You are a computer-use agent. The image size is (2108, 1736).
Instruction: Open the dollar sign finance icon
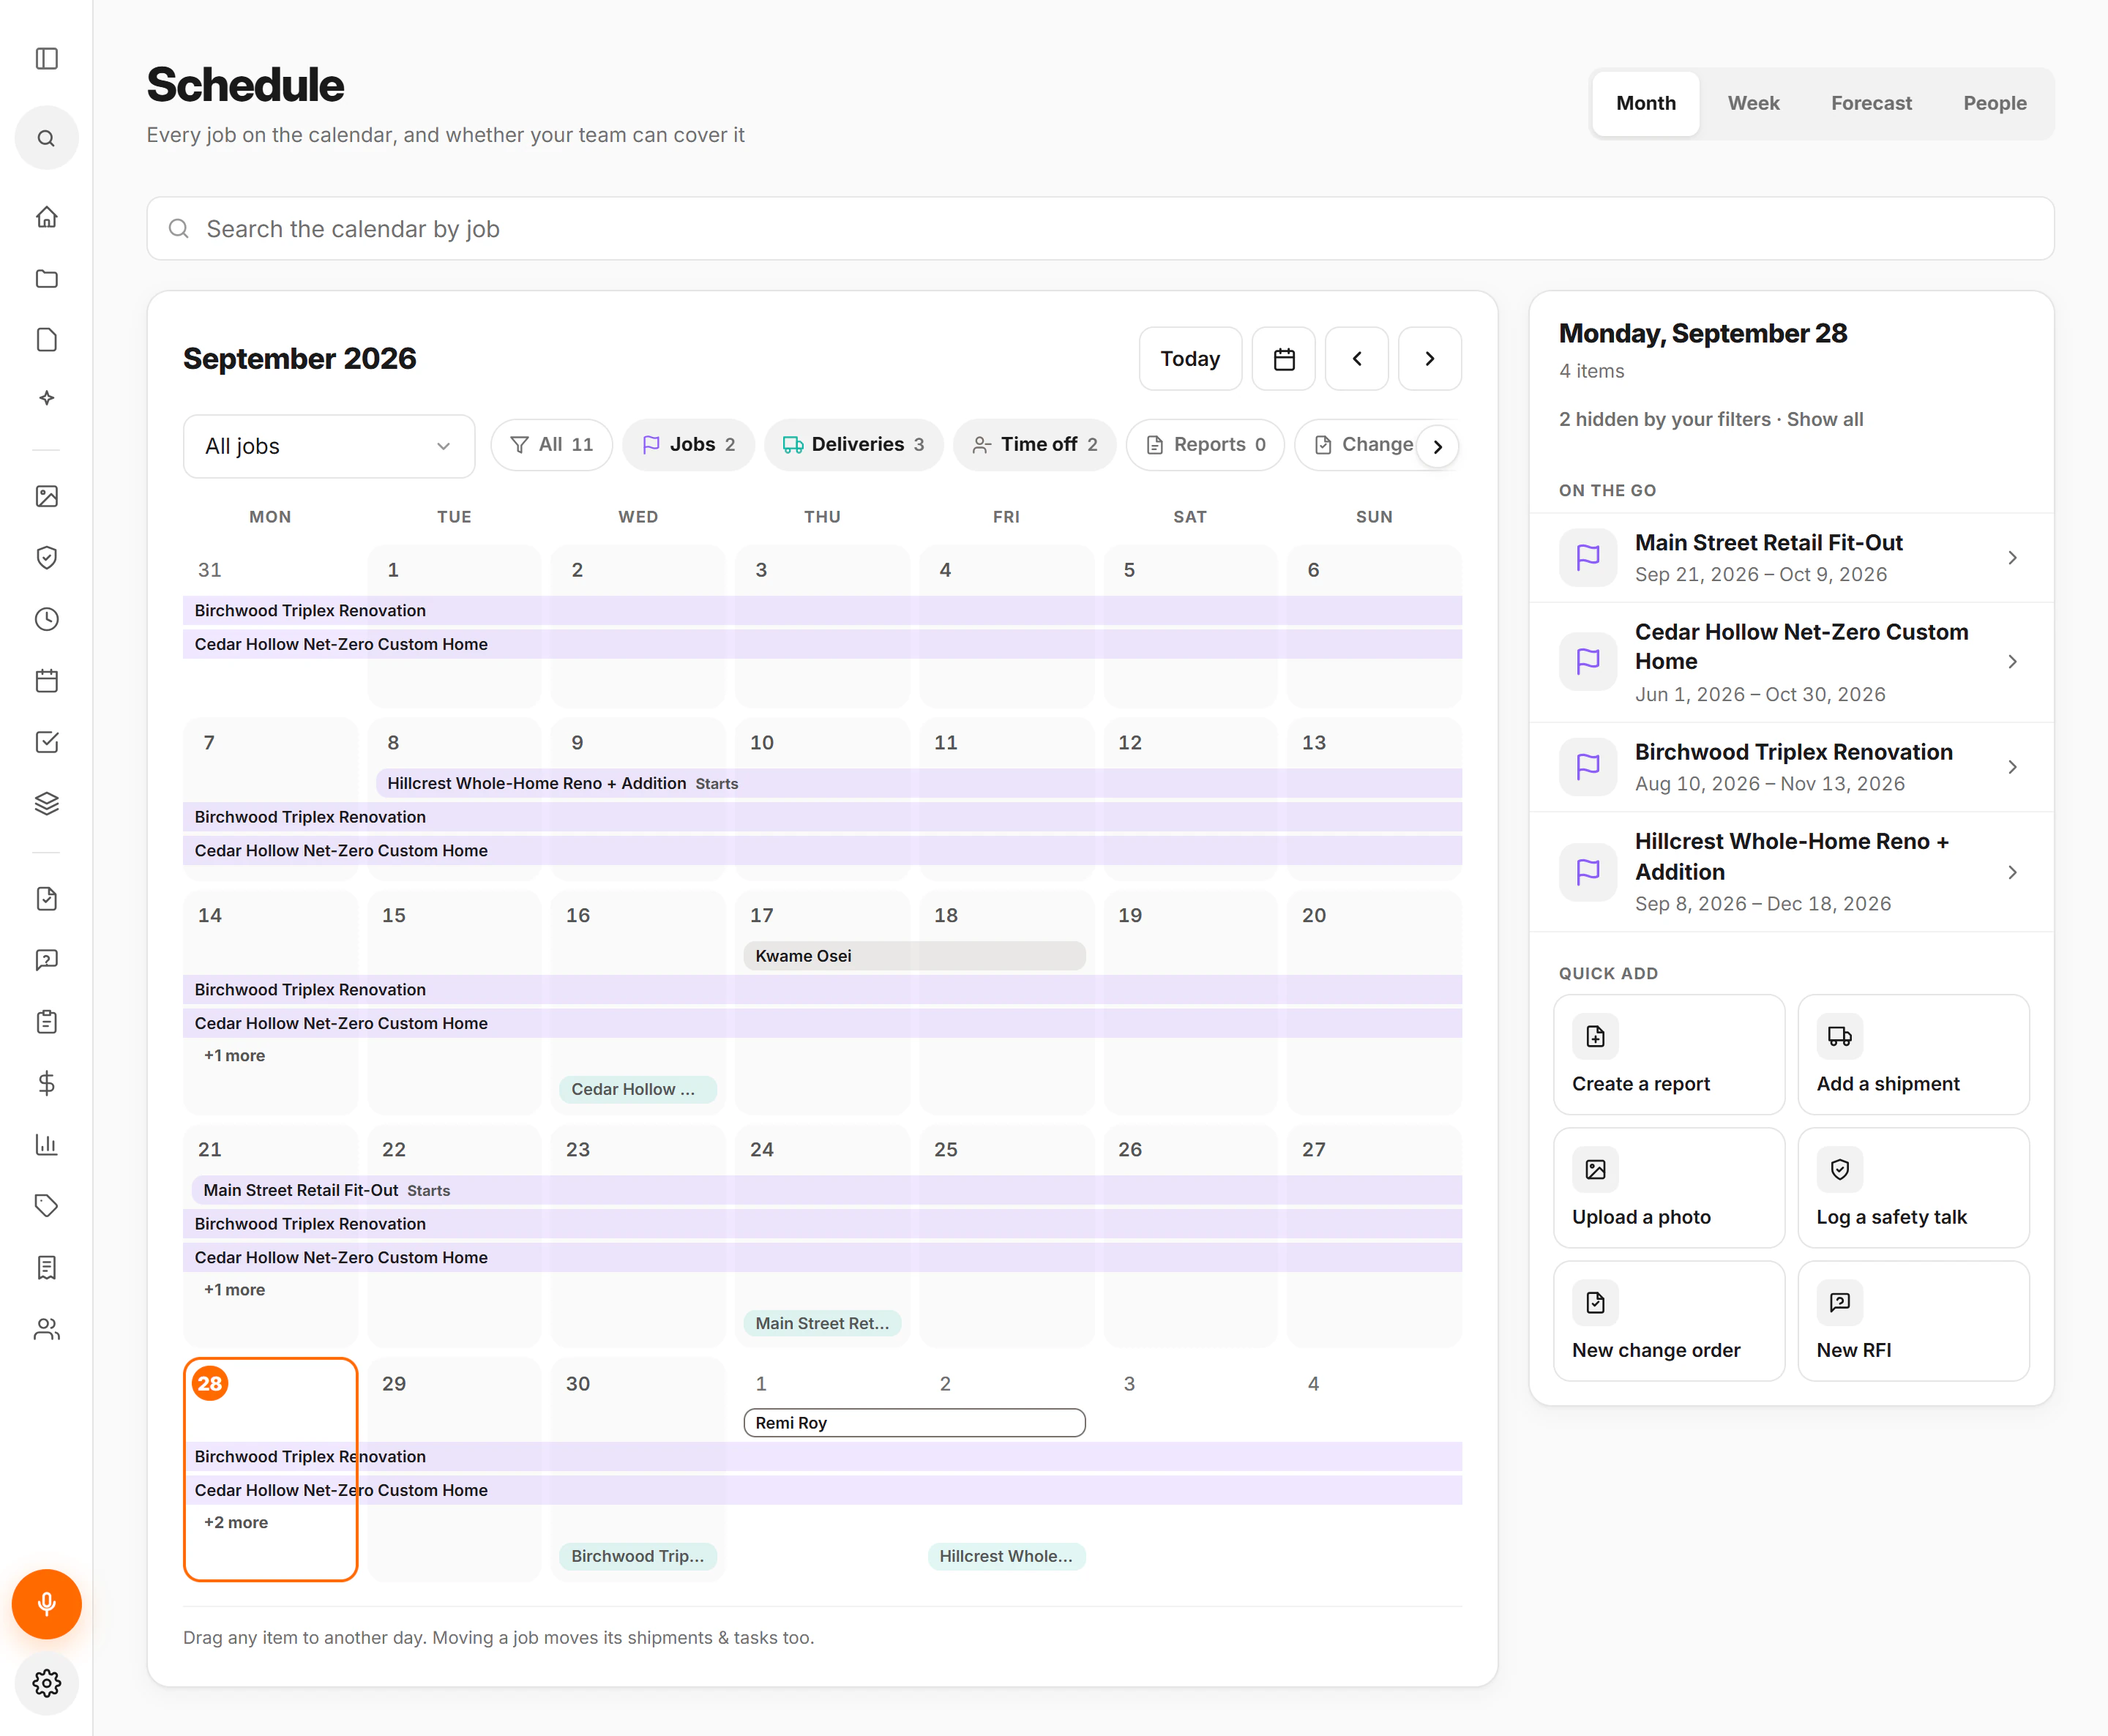tap(46, 1083)
